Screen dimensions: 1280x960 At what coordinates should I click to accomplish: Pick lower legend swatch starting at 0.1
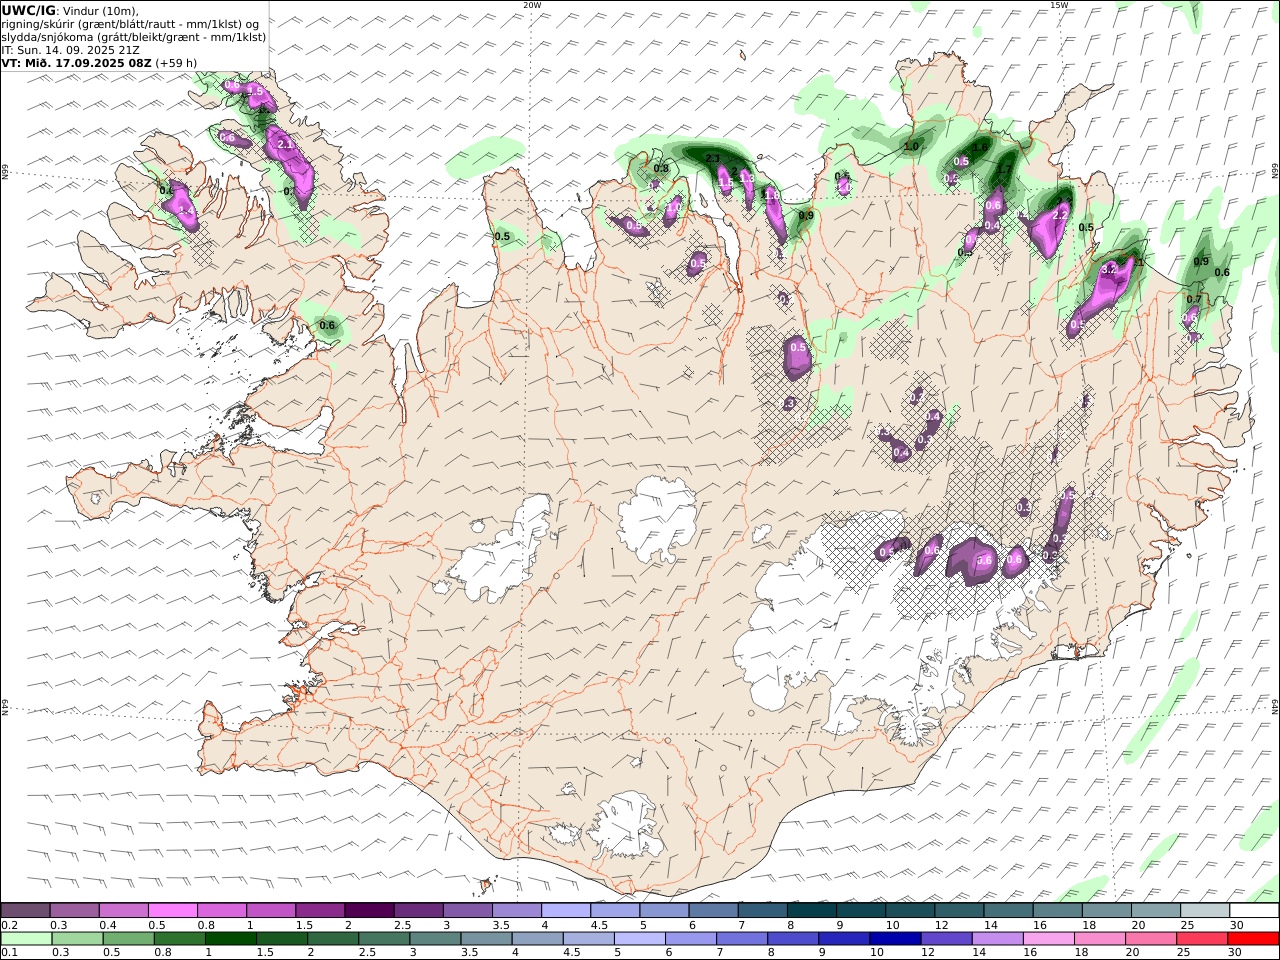click(x=26, y=938)
